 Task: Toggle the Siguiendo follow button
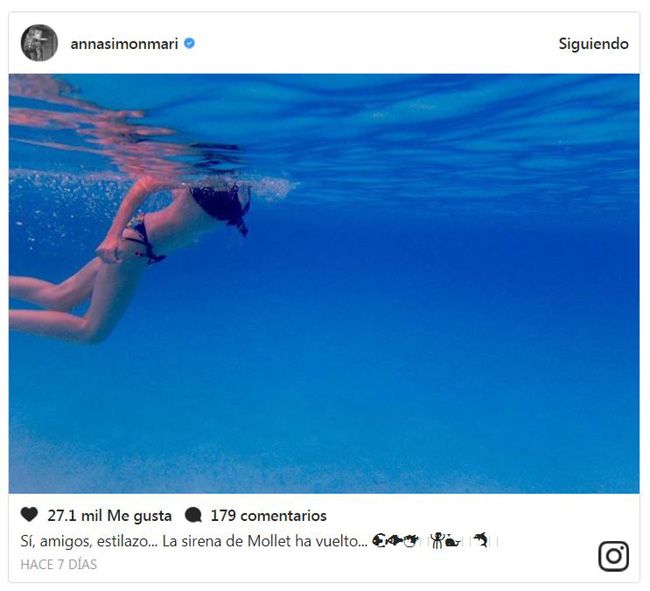pos(593,44)
